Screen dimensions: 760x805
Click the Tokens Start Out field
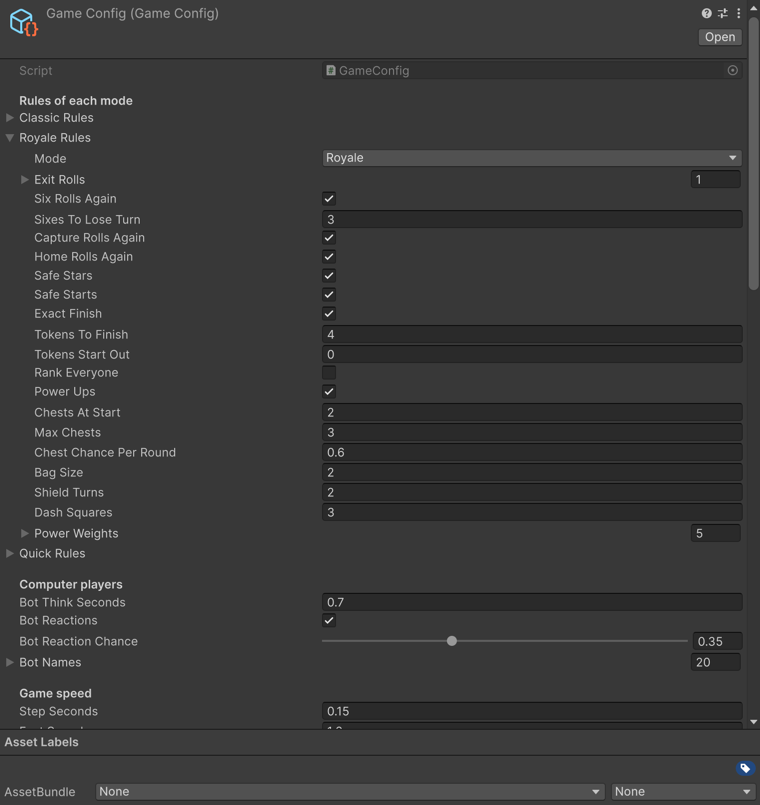pyautogui.click(x=532, y=354)
